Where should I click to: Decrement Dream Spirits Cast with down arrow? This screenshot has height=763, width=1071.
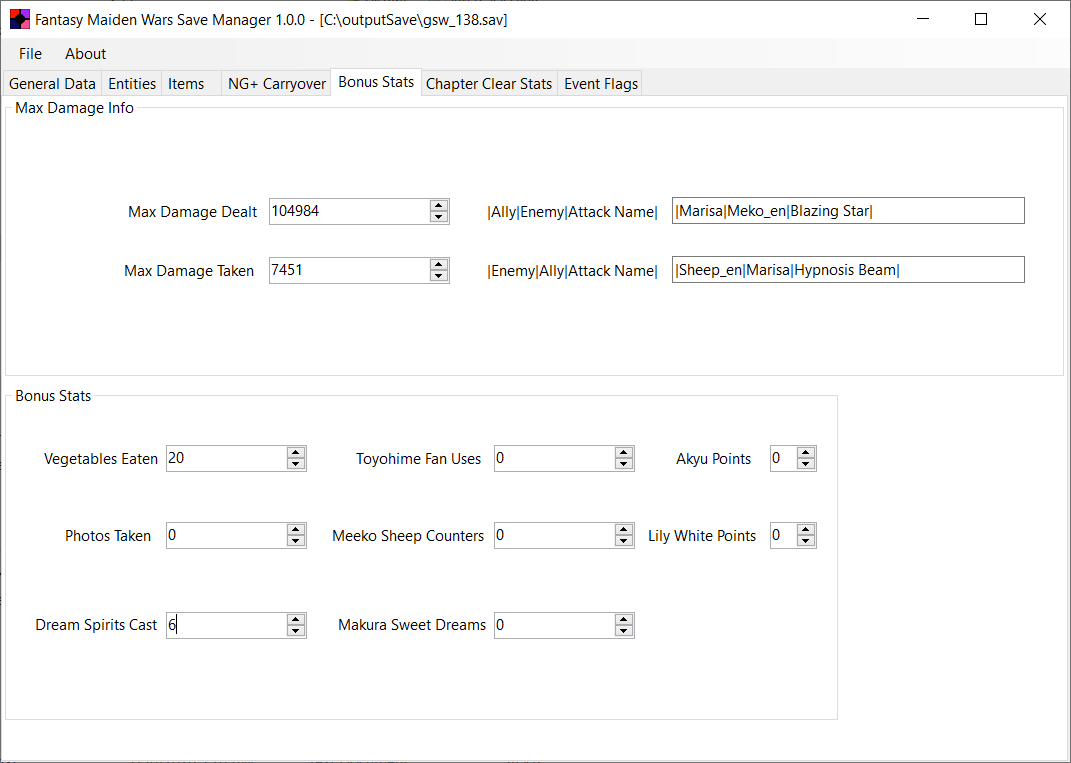[x=296, y=631]
